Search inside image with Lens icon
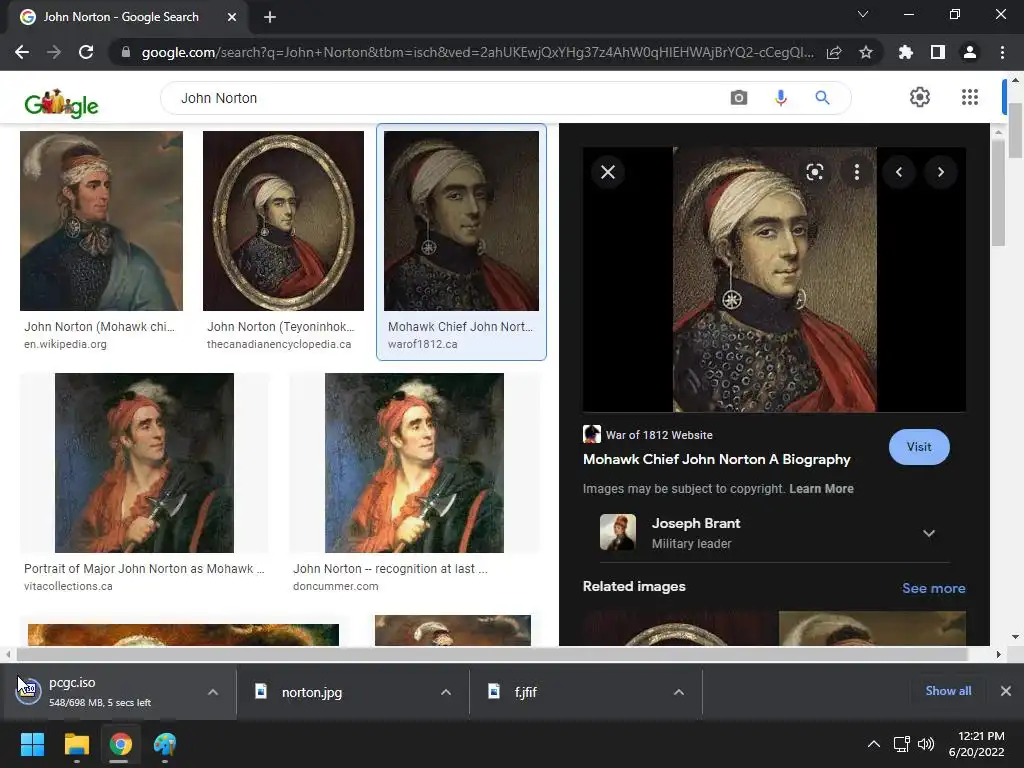This screenshot has width=1024, height=768. 814,172
